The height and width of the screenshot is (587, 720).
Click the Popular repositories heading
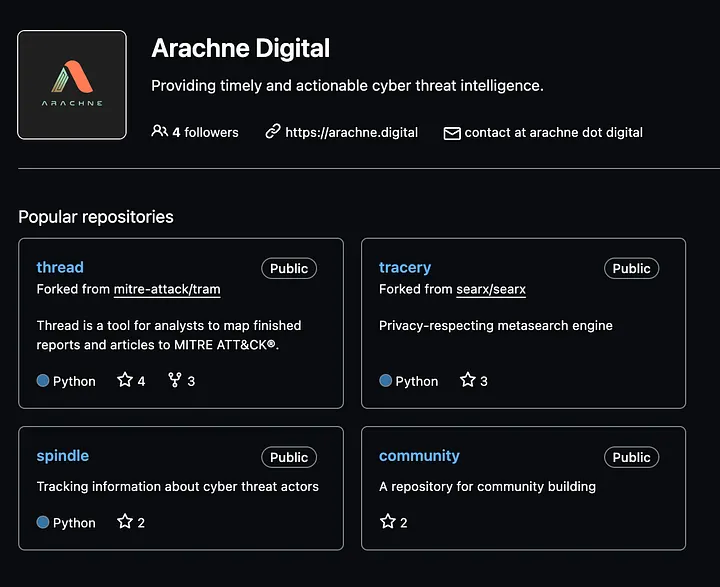tap(96, 217)
